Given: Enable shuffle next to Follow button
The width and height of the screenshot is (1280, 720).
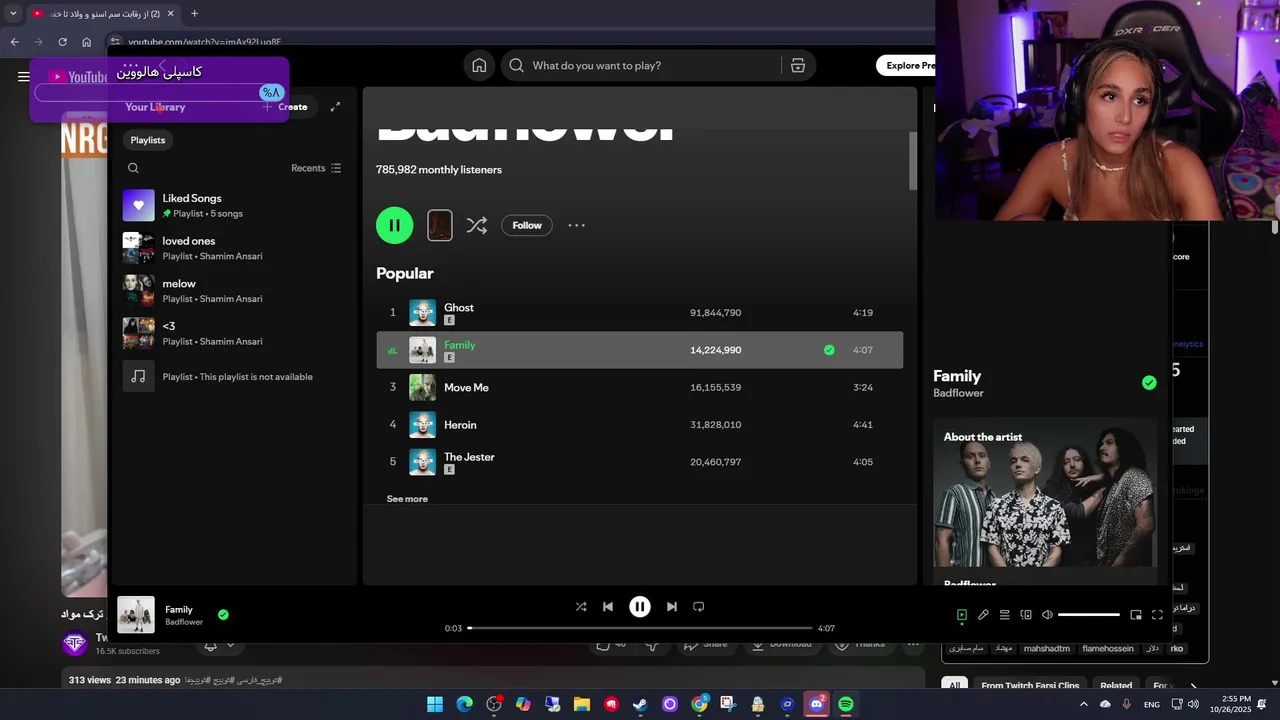Looking at the screenshot, I should [477, 225].
